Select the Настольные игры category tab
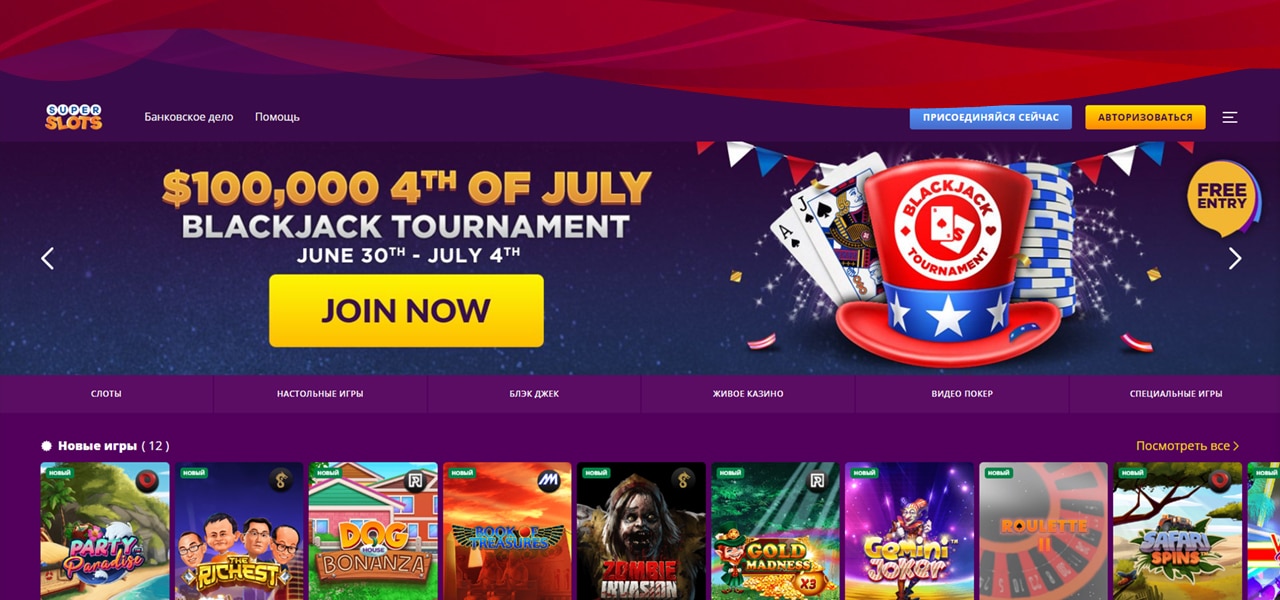The image size is (1280, 600). (320, 394)
